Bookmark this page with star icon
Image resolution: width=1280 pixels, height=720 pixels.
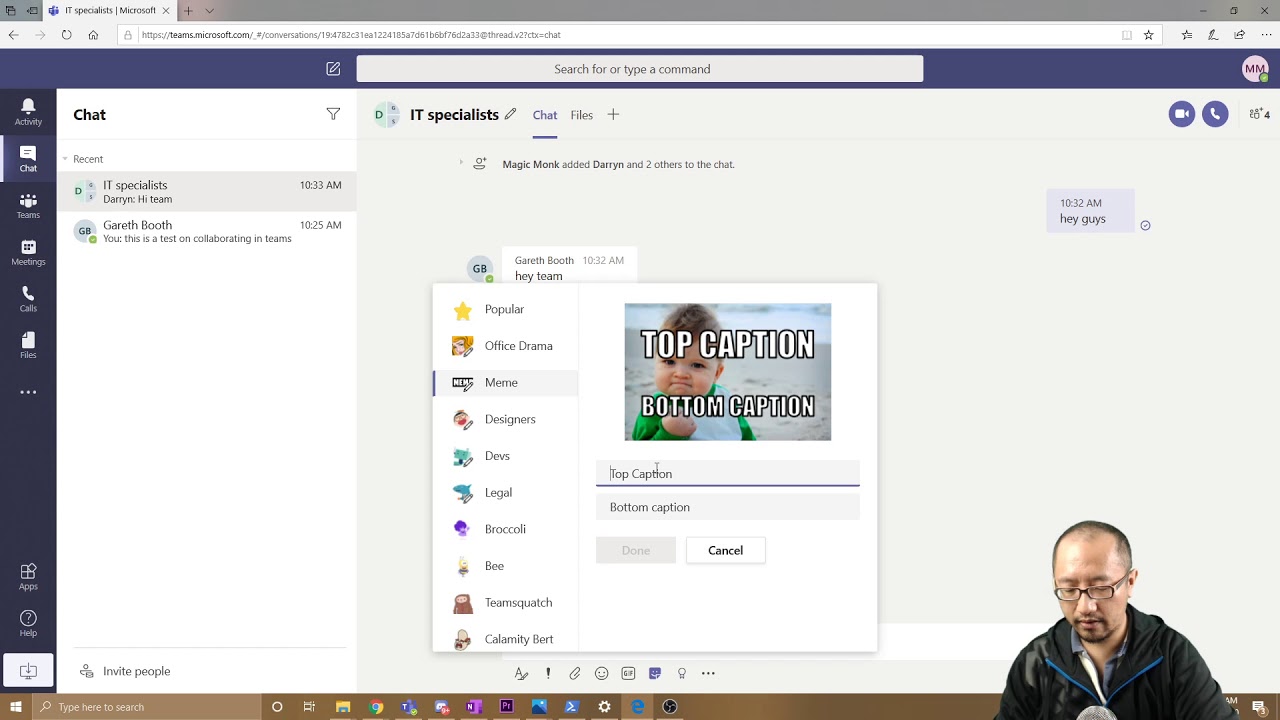[1148, 35]
